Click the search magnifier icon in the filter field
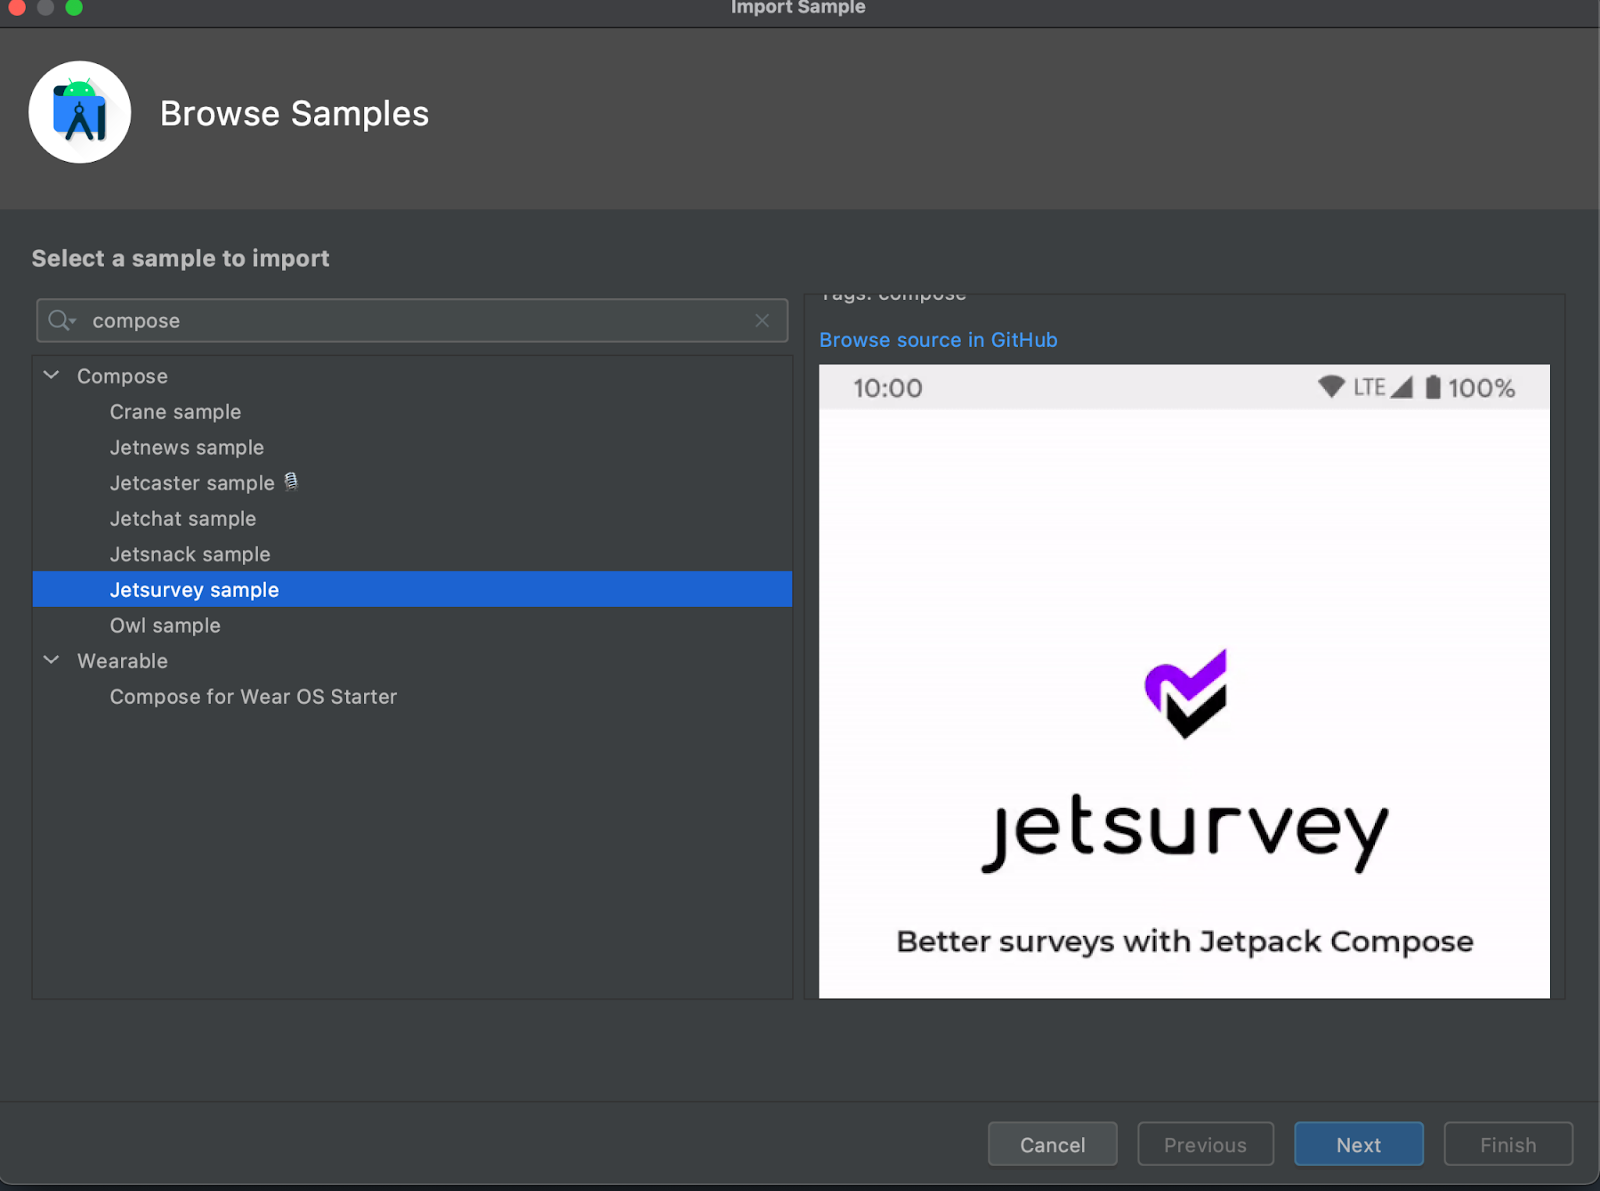 click(x=61, y=320)
